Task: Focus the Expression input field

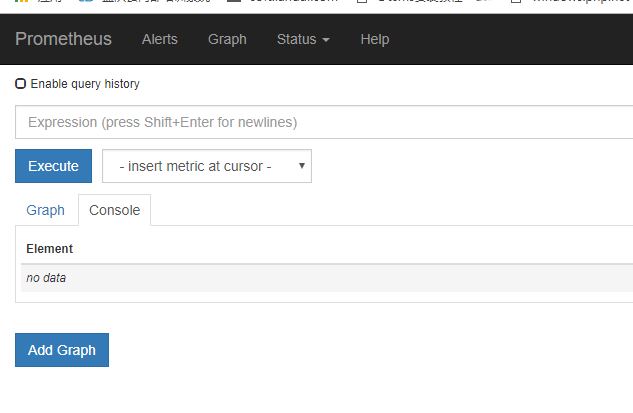Action: pyautogui.click(x=324, y=122)
